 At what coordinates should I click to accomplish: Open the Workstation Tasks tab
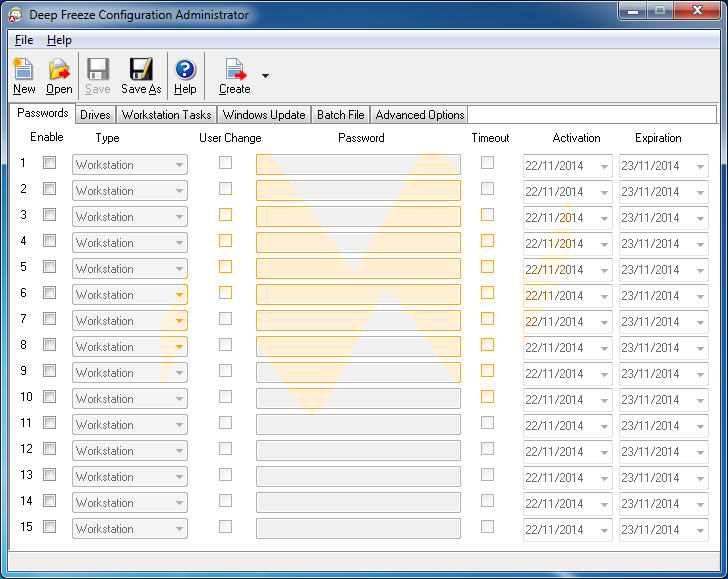pos(167,115)
